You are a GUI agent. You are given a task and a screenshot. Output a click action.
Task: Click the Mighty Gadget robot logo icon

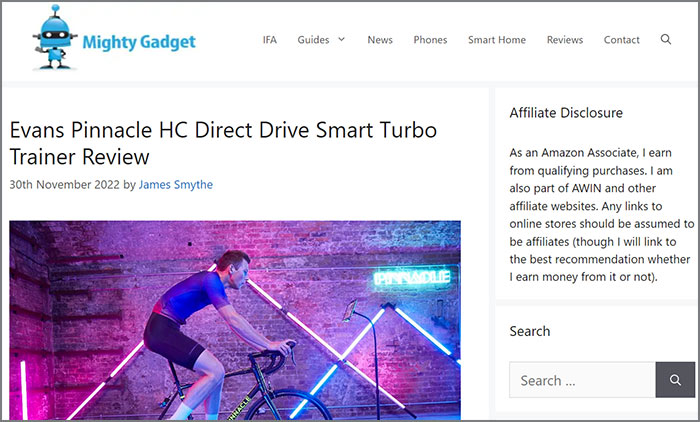[x=54, y=38]
